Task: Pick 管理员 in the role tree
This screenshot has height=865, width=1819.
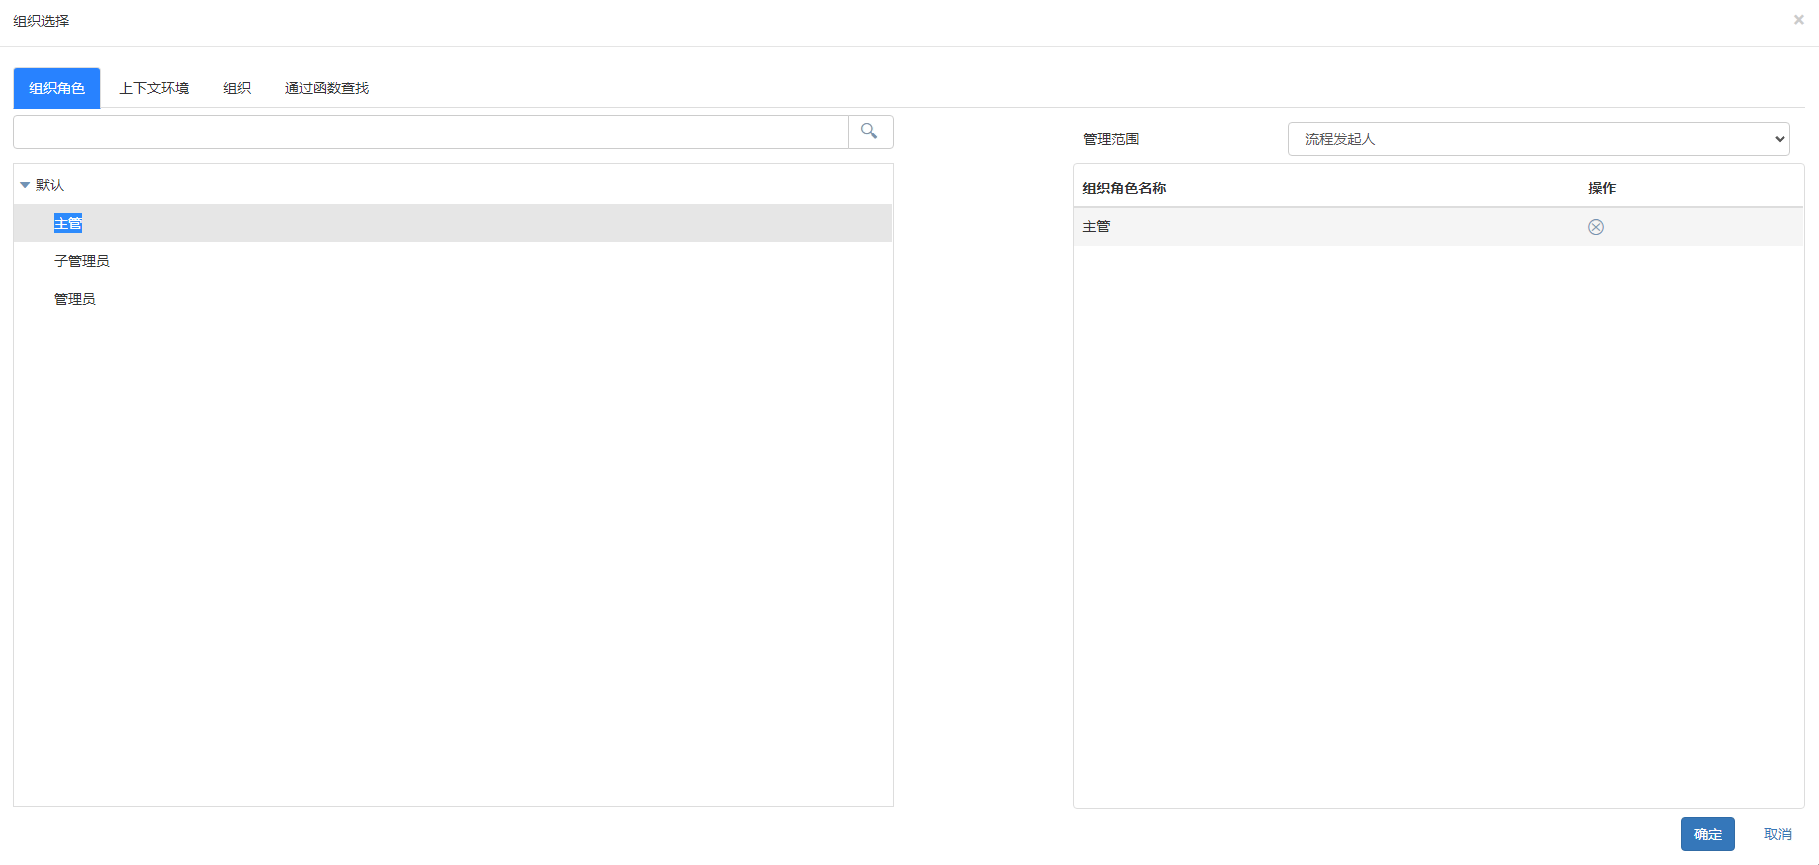Action: [x=75, y=299]
